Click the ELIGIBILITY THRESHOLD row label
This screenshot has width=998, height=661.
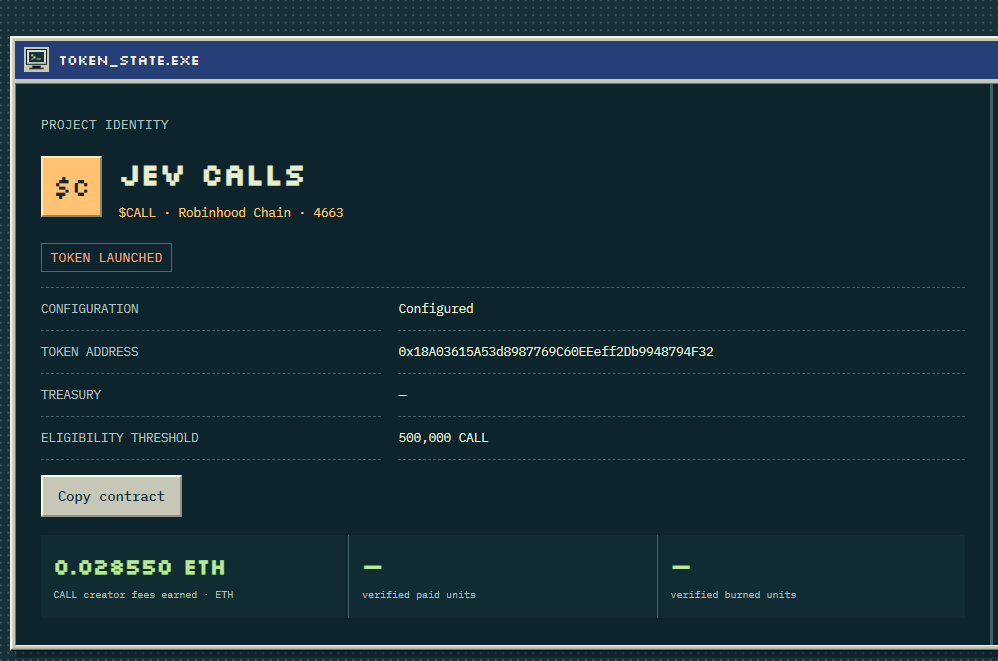(120, 438)
